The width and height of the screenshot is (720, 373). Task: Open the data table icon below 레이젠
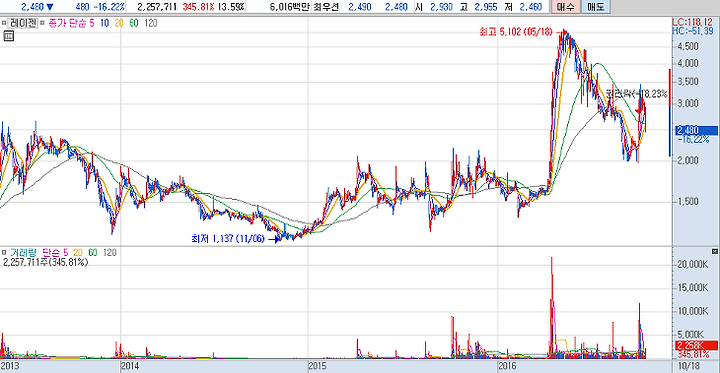tap(8, 36)
